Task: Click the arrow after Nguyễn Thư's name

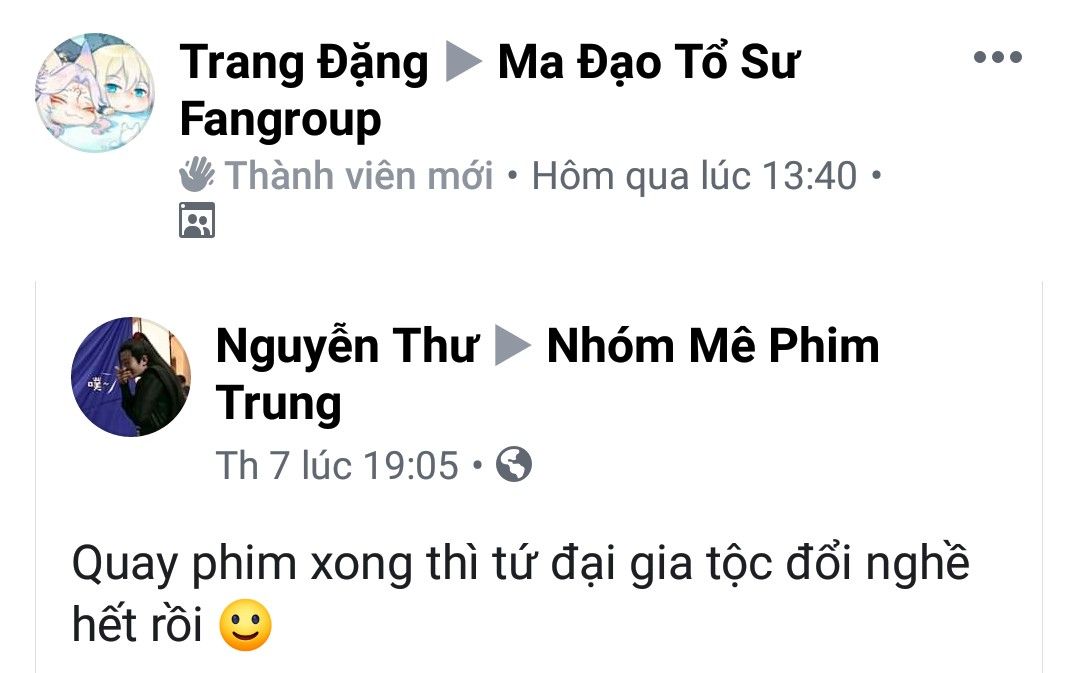Action: [x=513, y=345]
